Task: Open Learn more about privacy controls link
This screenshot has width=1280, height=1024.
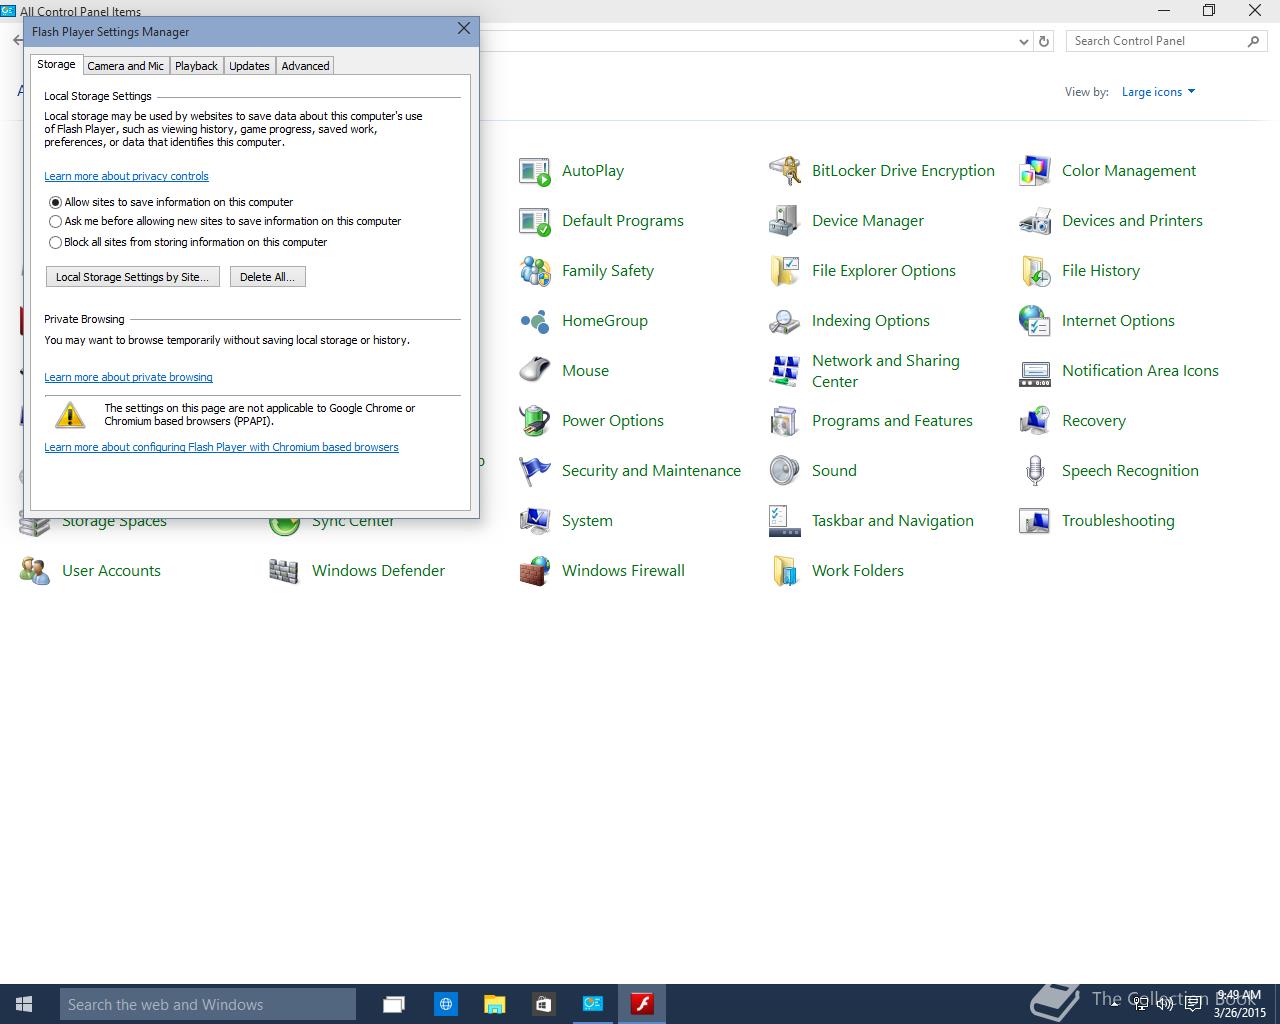Action: [126, 176]
